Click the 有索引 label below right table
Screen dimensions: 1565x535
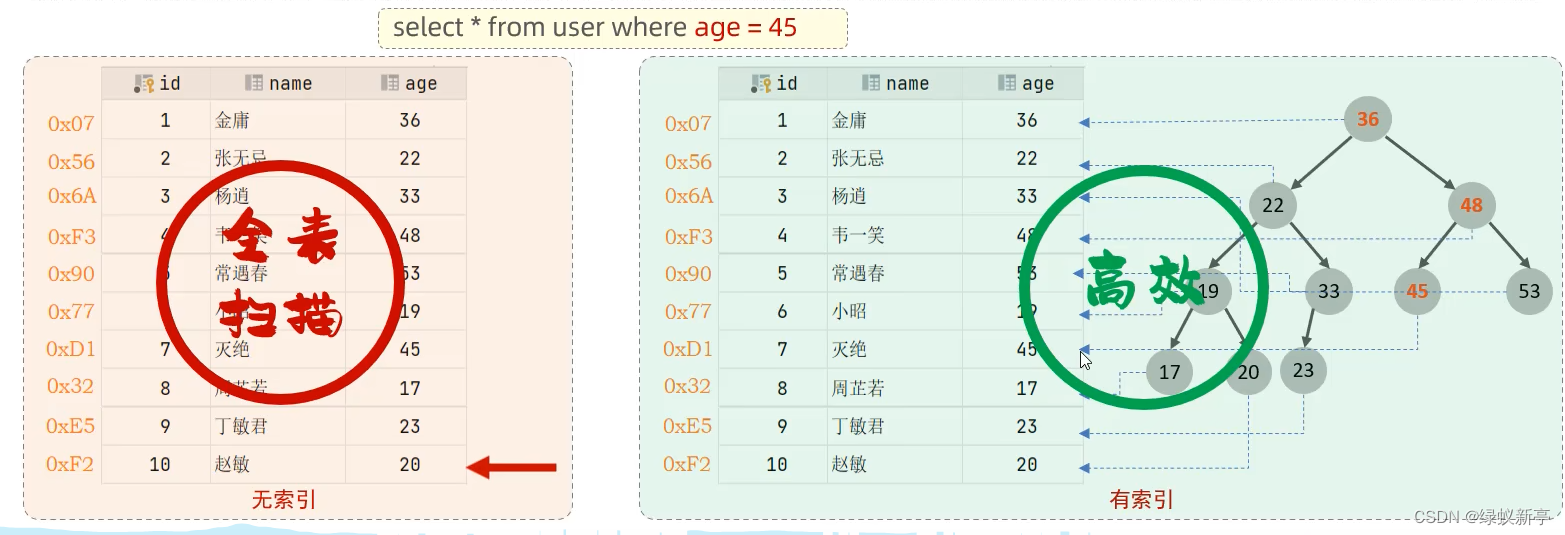click(x=1142, y=499)
